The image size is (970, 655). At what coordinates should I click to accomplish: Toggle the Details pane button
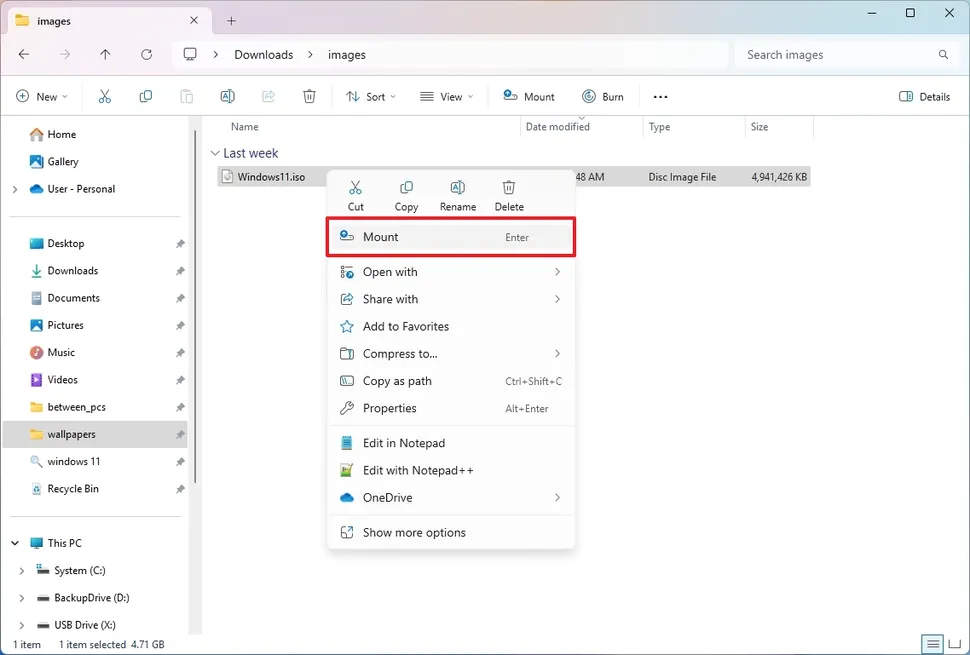924,97
